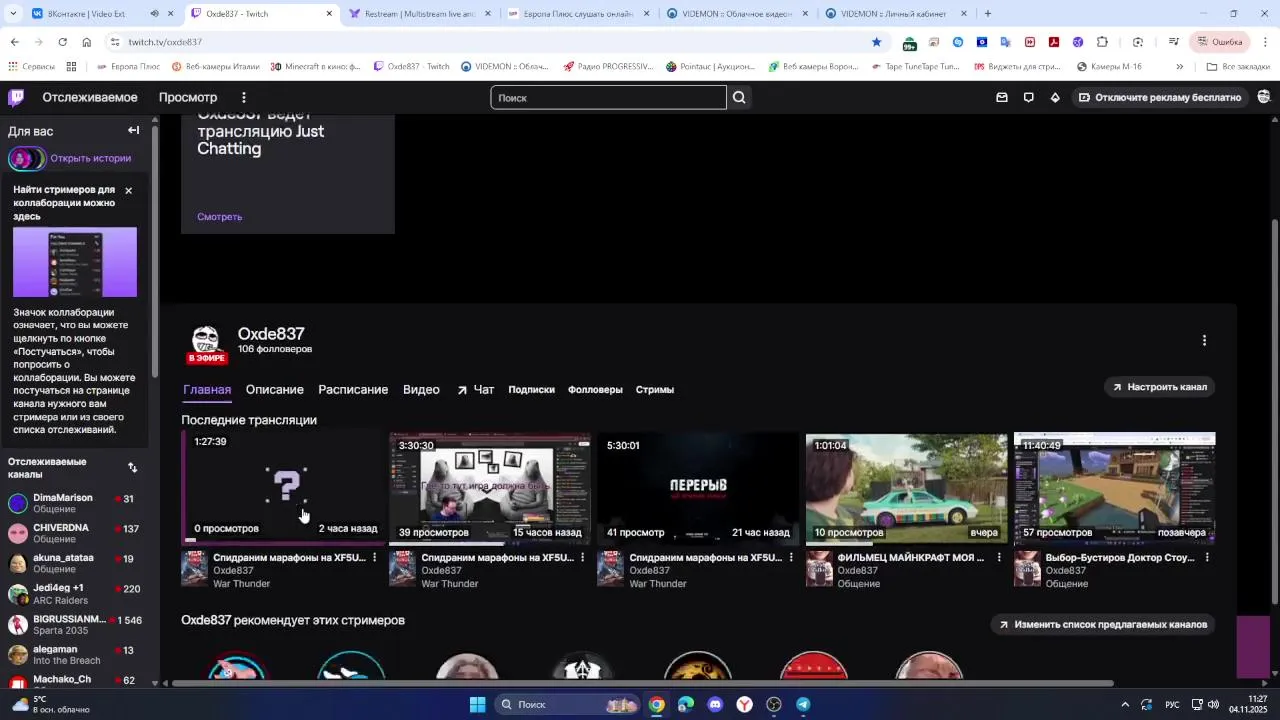Open the Чат popout tab
The width and height of the screenshot is (1280, 720).
(475, 390)
